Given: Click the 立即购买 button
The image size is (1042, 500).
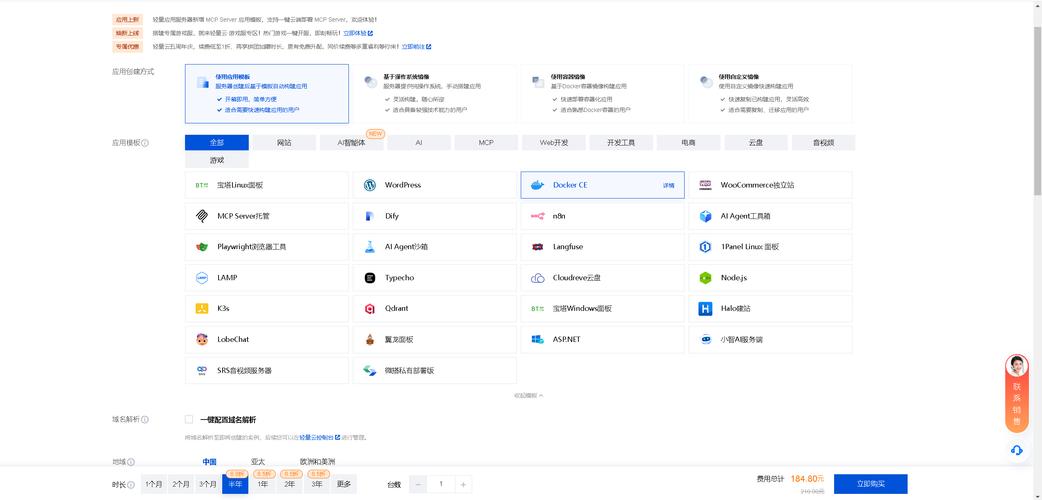Looking at the screenshot, I should point(870,484).
